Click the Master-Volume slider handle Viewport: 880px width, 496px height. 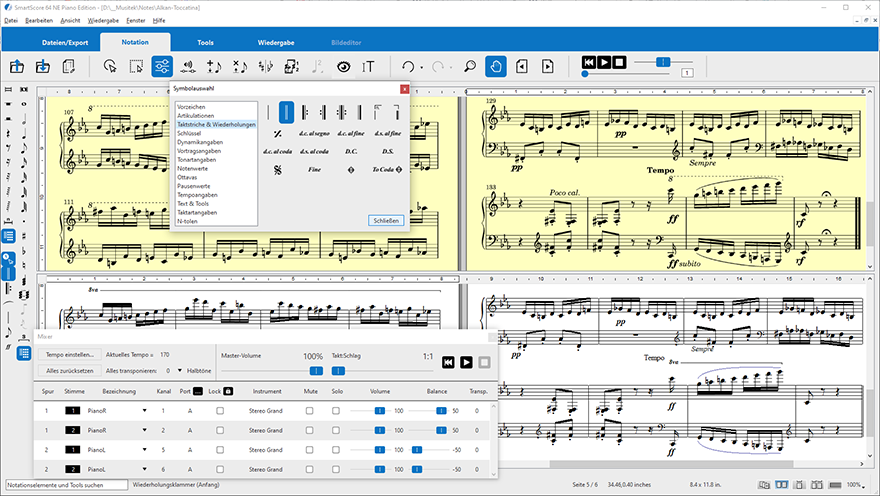(x=314, y=370)
